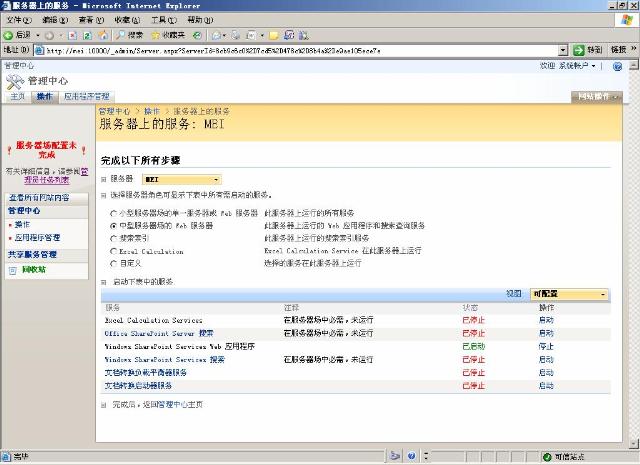The height and width of the screenshot is (465, 640).
Task: Open the welcome system account dropdown
Action: 567,66
